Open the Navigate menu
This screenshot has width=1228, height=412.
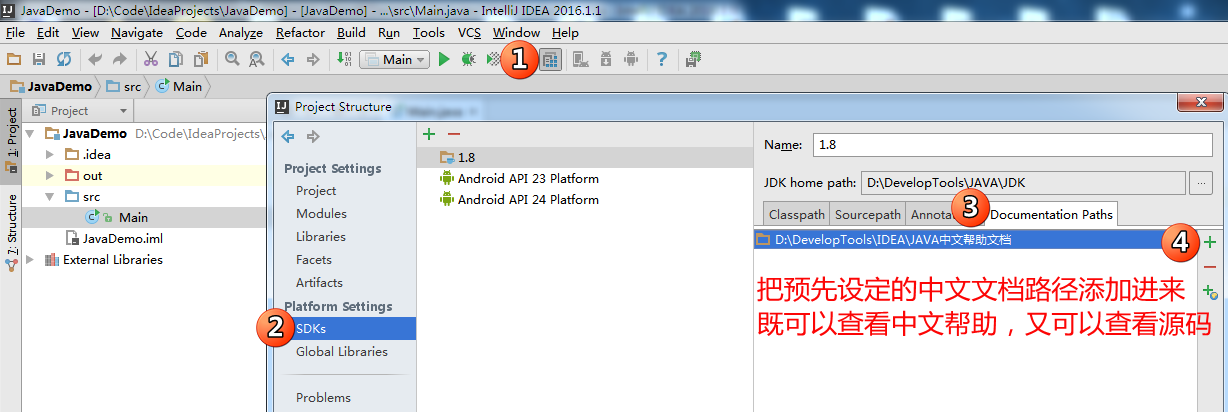point(137,32)
